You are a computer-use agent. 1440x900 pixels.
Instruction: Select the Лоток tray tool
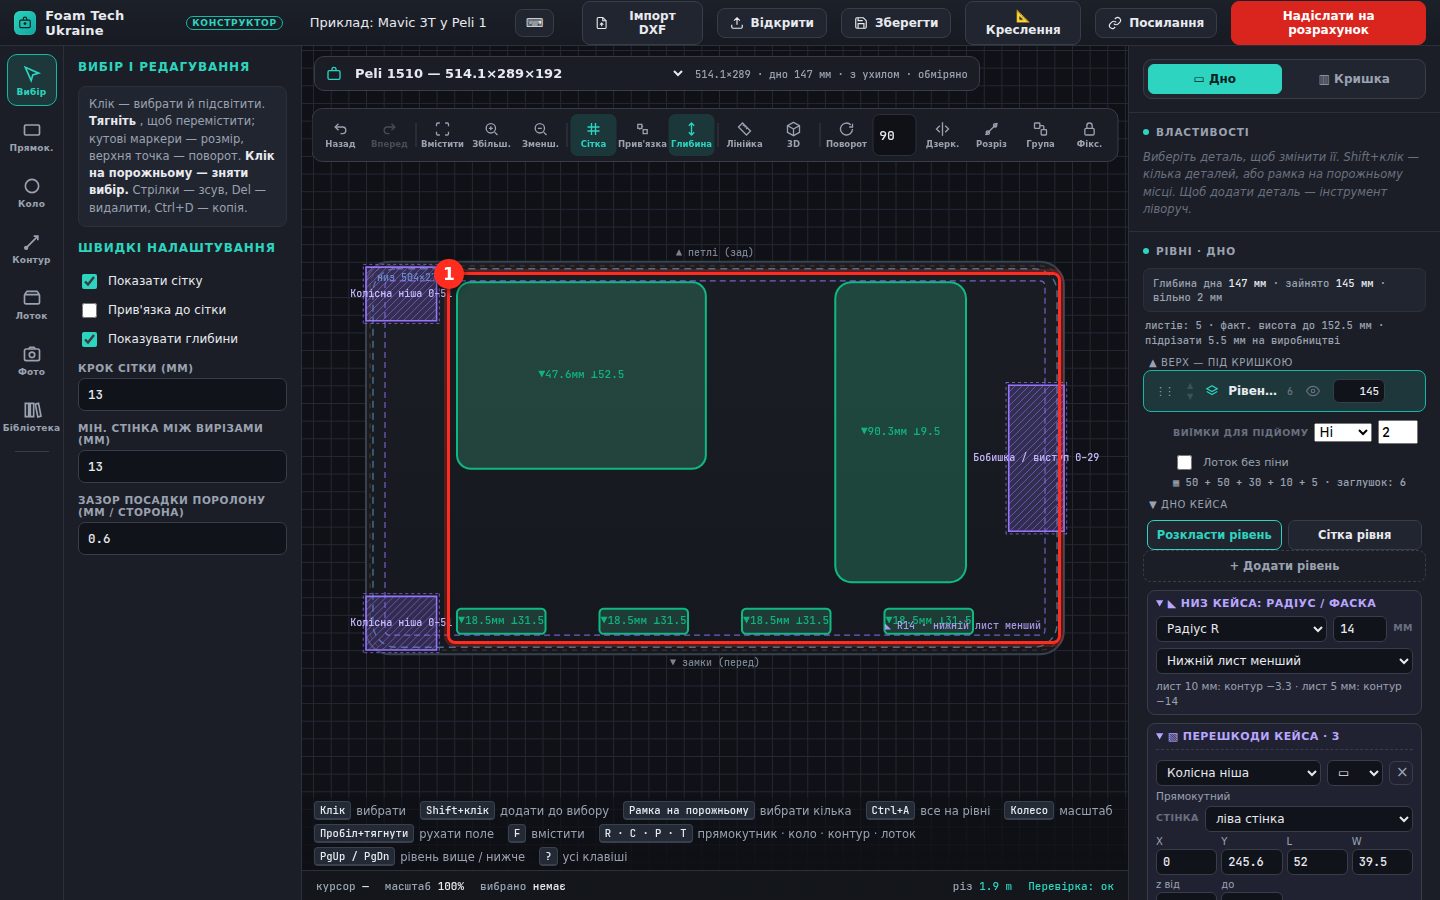click(31, 305)
